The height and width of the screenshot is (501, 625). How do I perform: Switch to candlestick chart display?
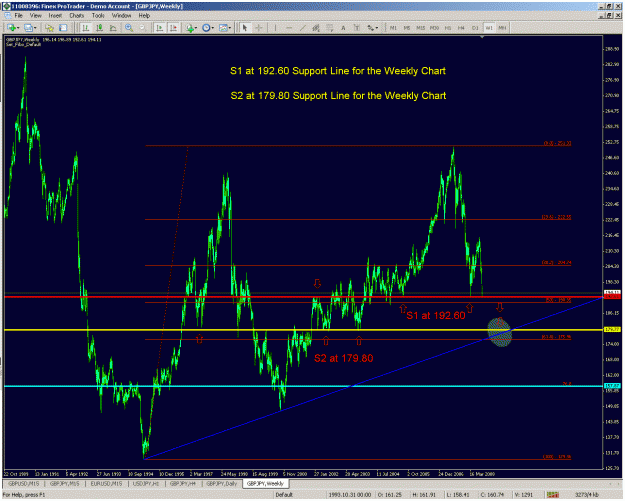(x=99, y=28)
